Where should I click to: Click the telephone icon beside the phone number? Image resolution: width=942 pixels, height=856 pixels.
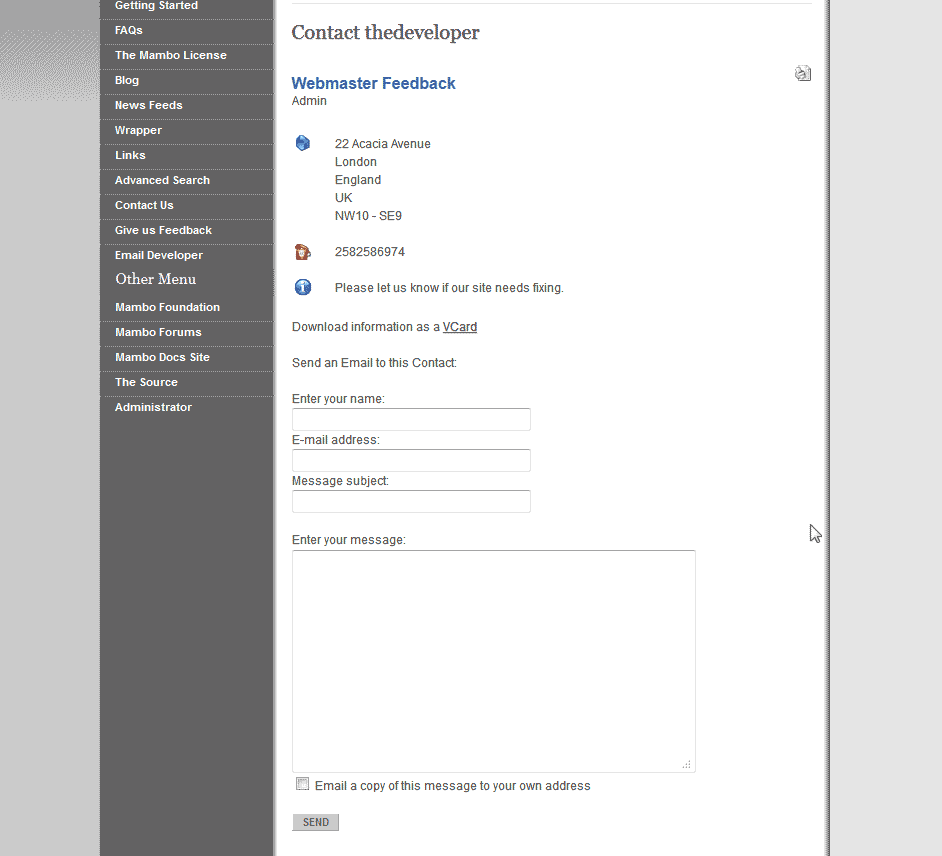point(303,251)
